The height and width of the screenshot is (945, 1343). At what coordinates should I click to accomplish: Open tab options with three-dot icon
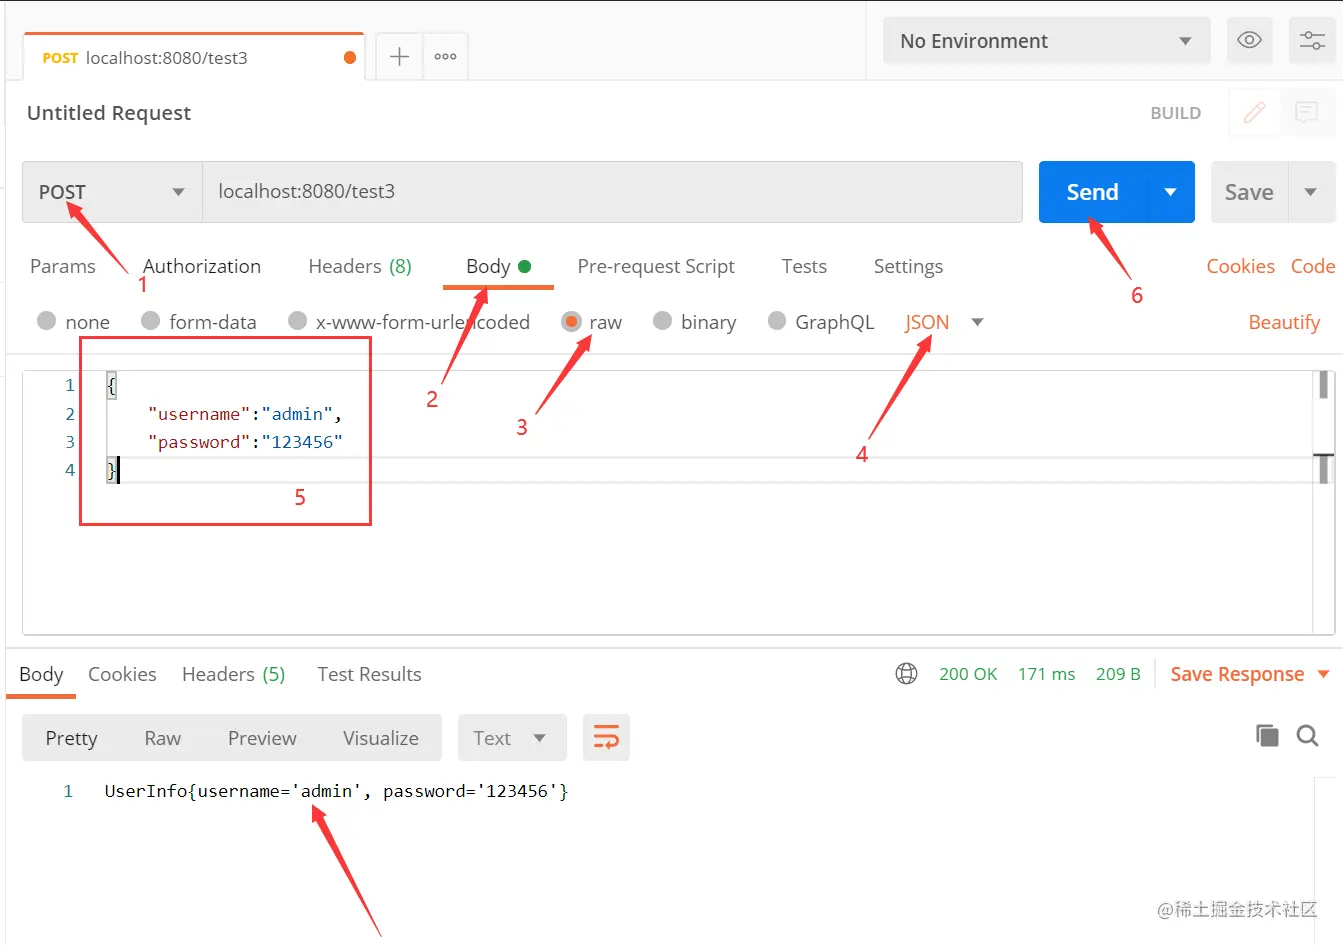(x=446, y=57)
